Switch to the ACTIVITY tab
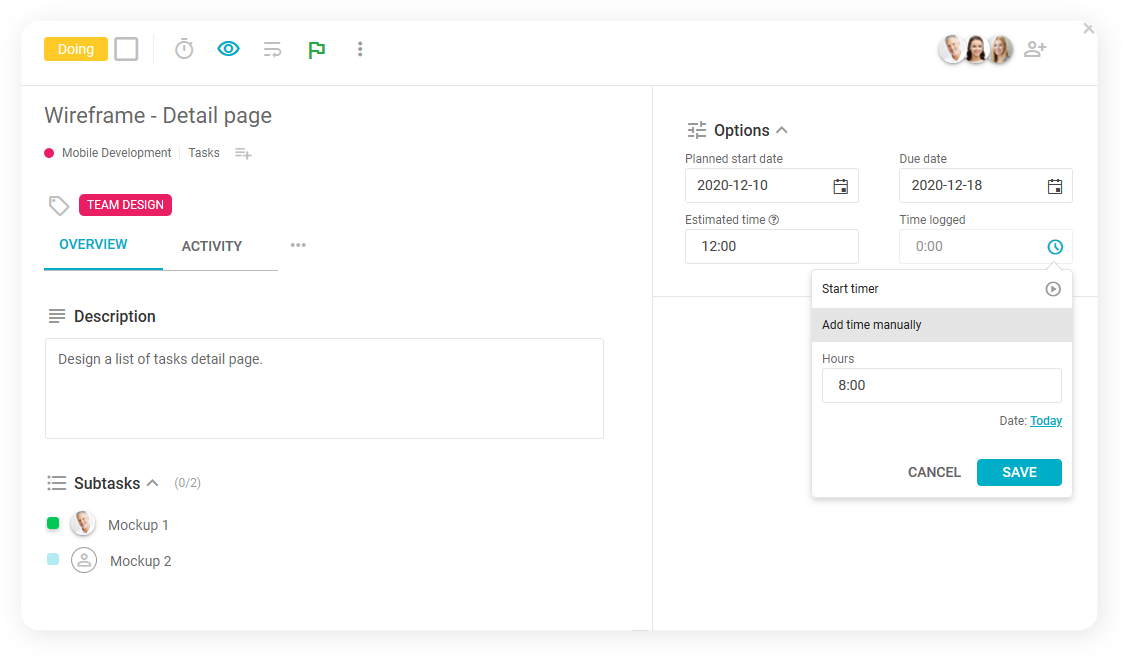Screen dimensions: 1125x659 click(212, 246)
